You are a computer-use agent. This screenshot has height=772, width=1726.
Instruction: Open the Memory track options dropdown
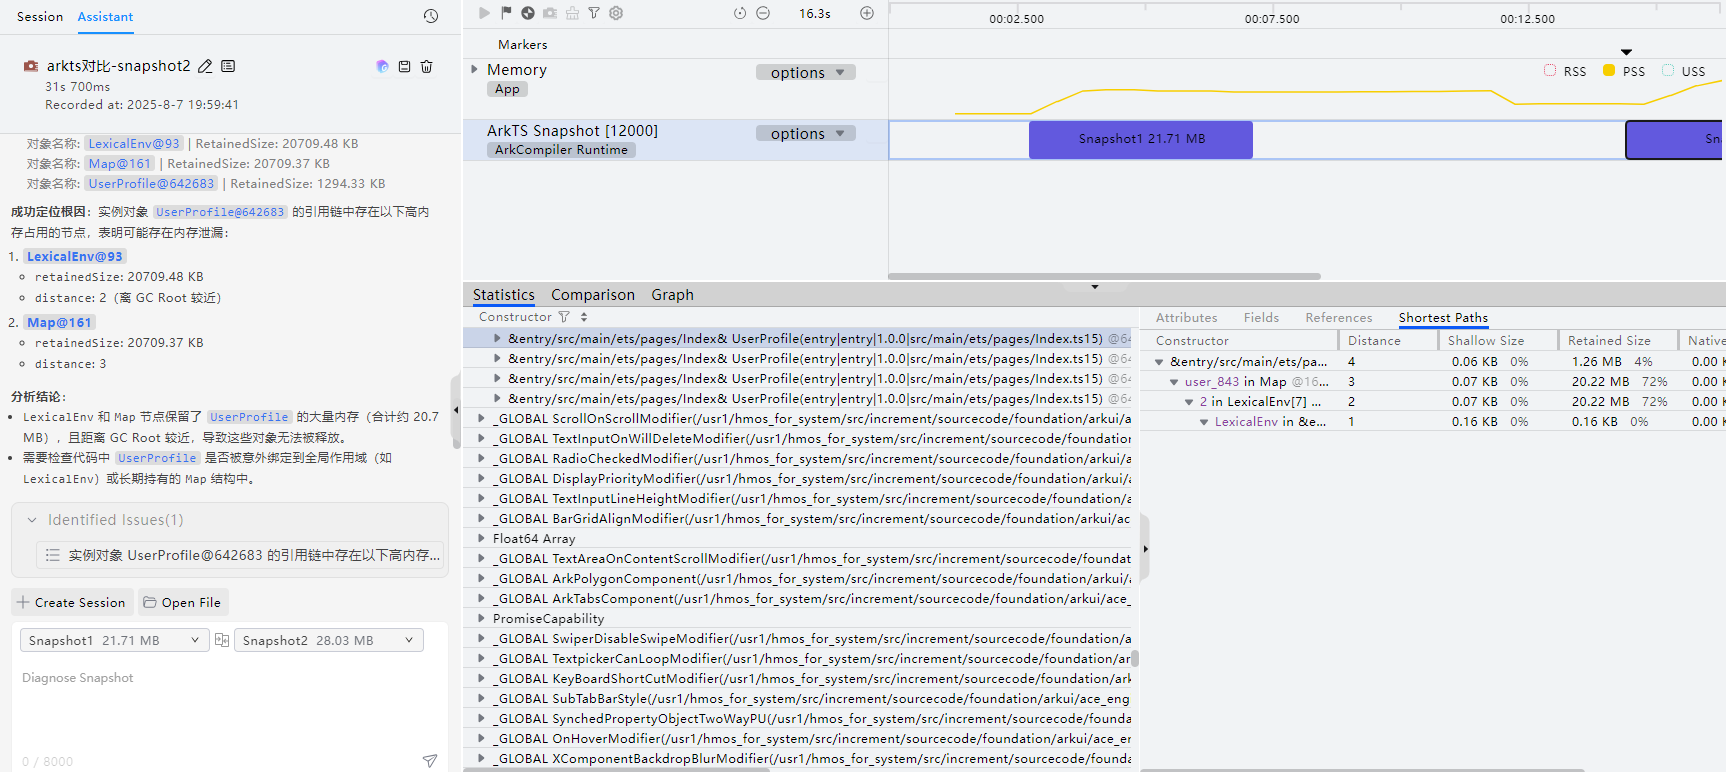pos(806,72)
